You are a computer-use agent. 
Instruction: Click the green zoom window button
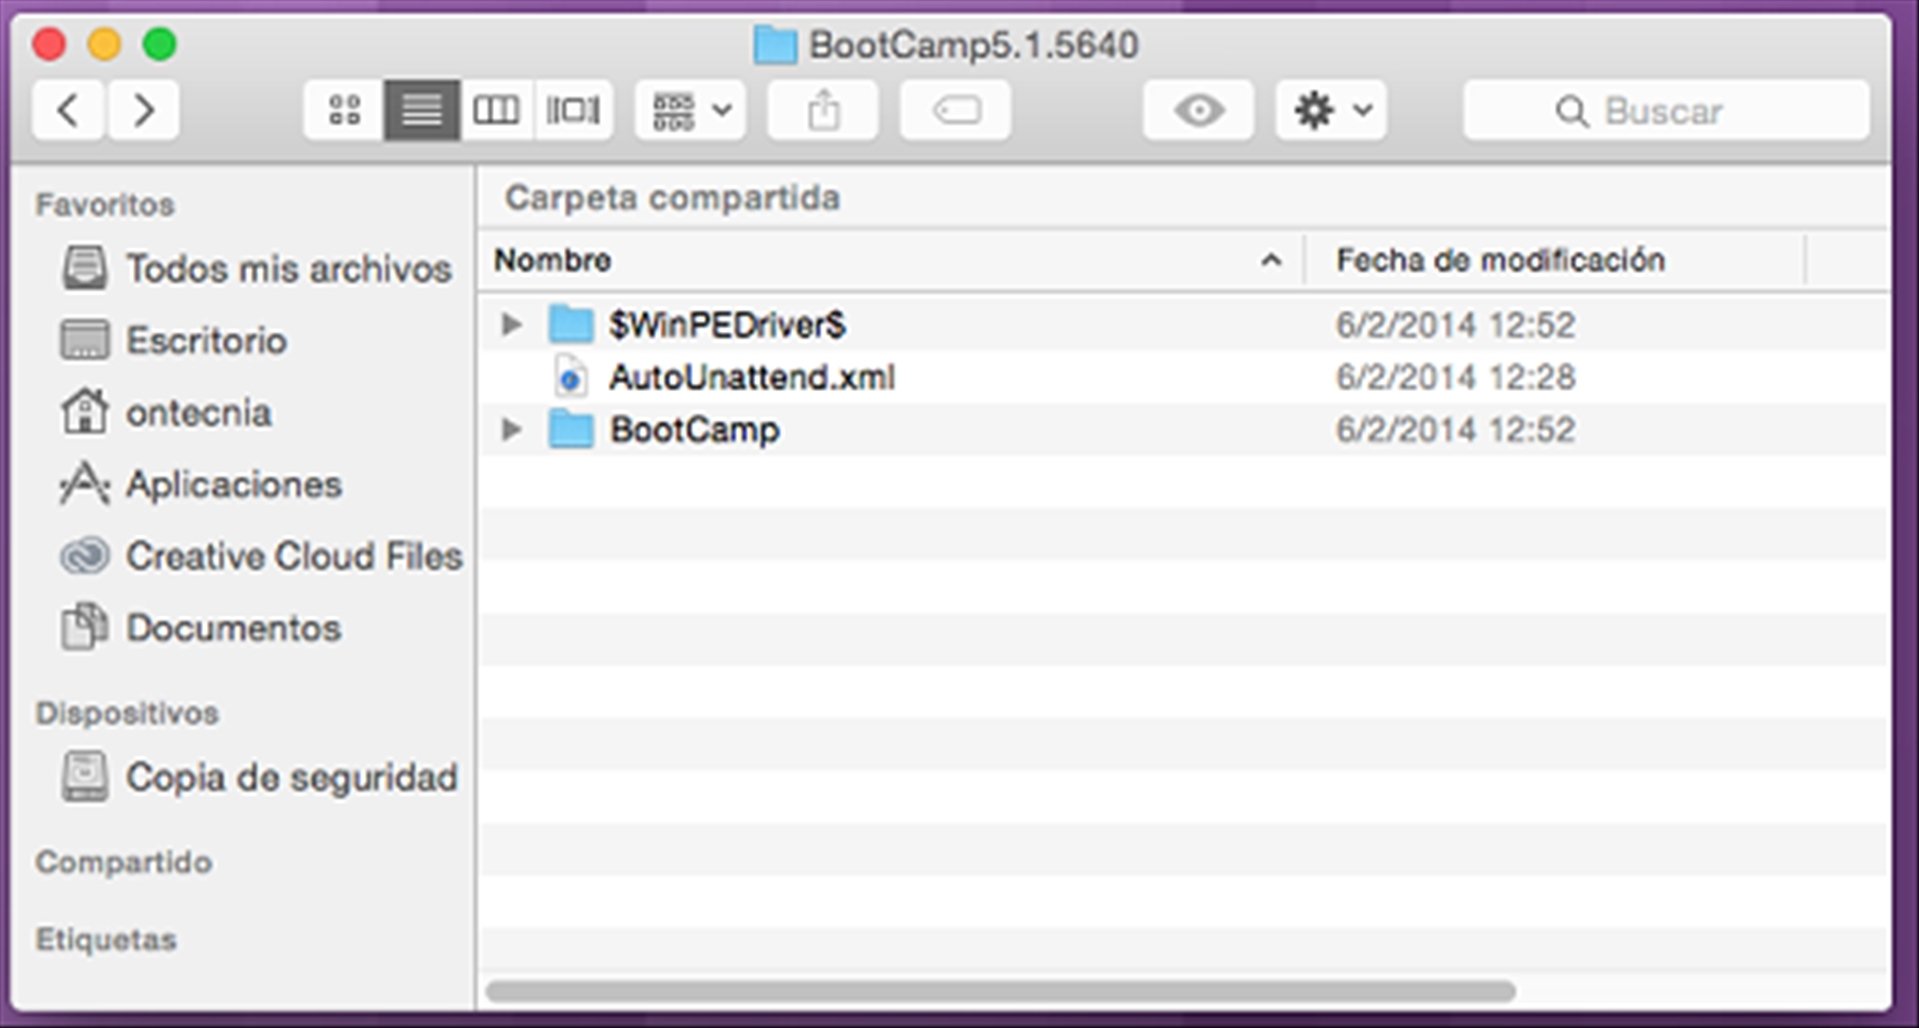[x=160, y=44]
